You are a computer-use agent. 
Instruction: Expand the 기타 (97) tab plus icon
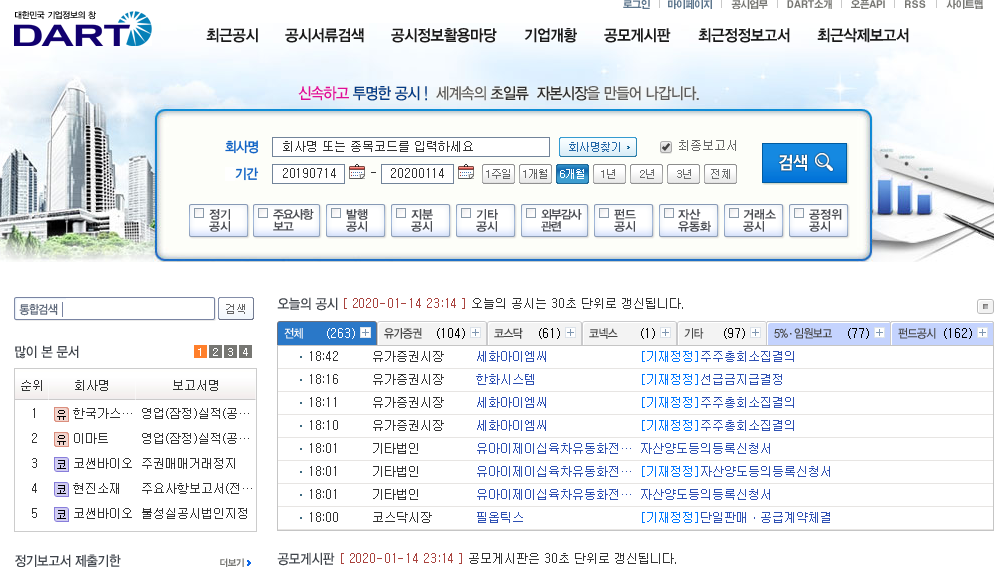coord(755,332)
